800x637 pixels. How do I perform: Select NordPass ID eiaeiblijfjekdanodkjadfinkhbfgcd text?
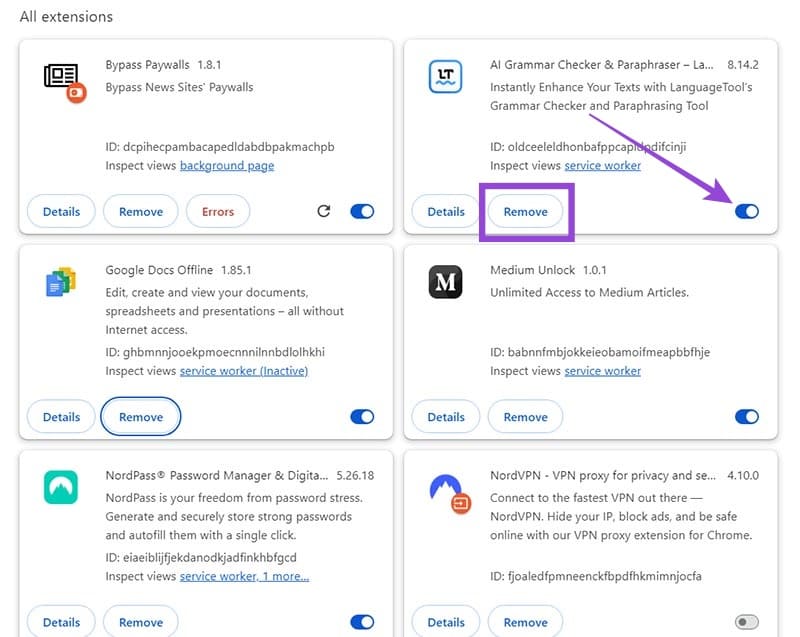[201, 557]
